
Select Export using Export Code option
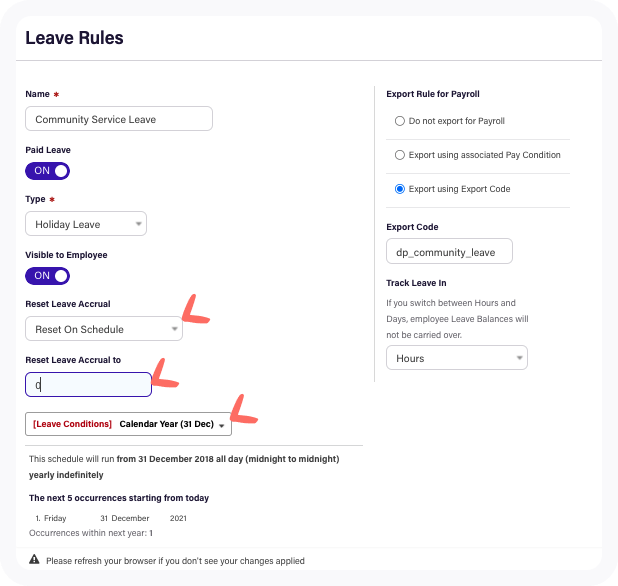click(400, 189)
